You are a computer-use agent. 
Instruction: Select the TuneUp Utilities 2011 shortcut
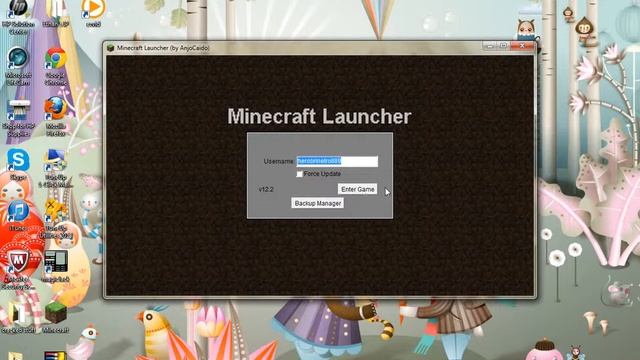click(x=56, y=219)
